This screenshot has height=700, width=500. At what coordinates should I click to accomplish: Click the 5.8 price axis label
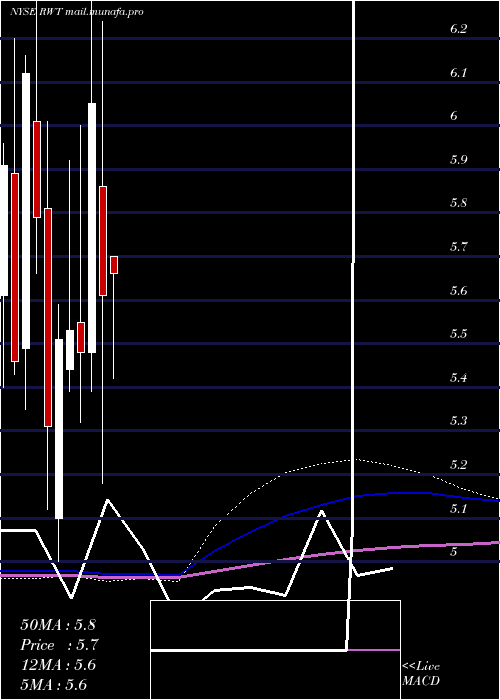(x=458, y=203)
